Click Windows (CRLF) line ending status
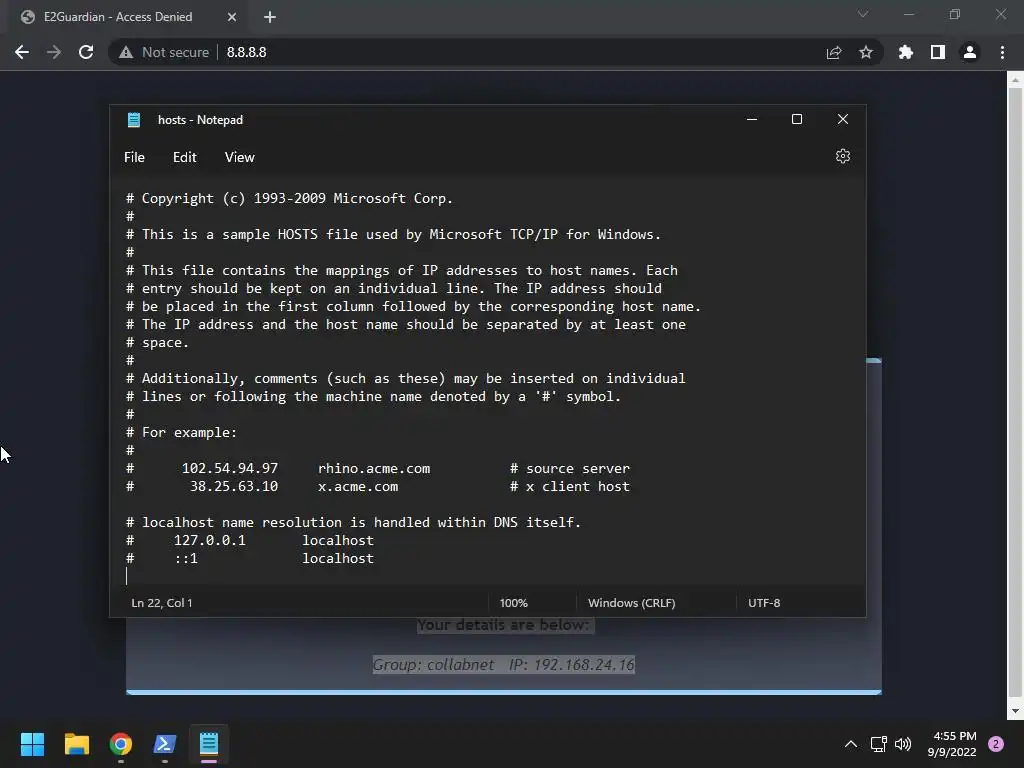Image resolution: width=1024 pixels, height=768 pixels. click(x=632, y=603)
